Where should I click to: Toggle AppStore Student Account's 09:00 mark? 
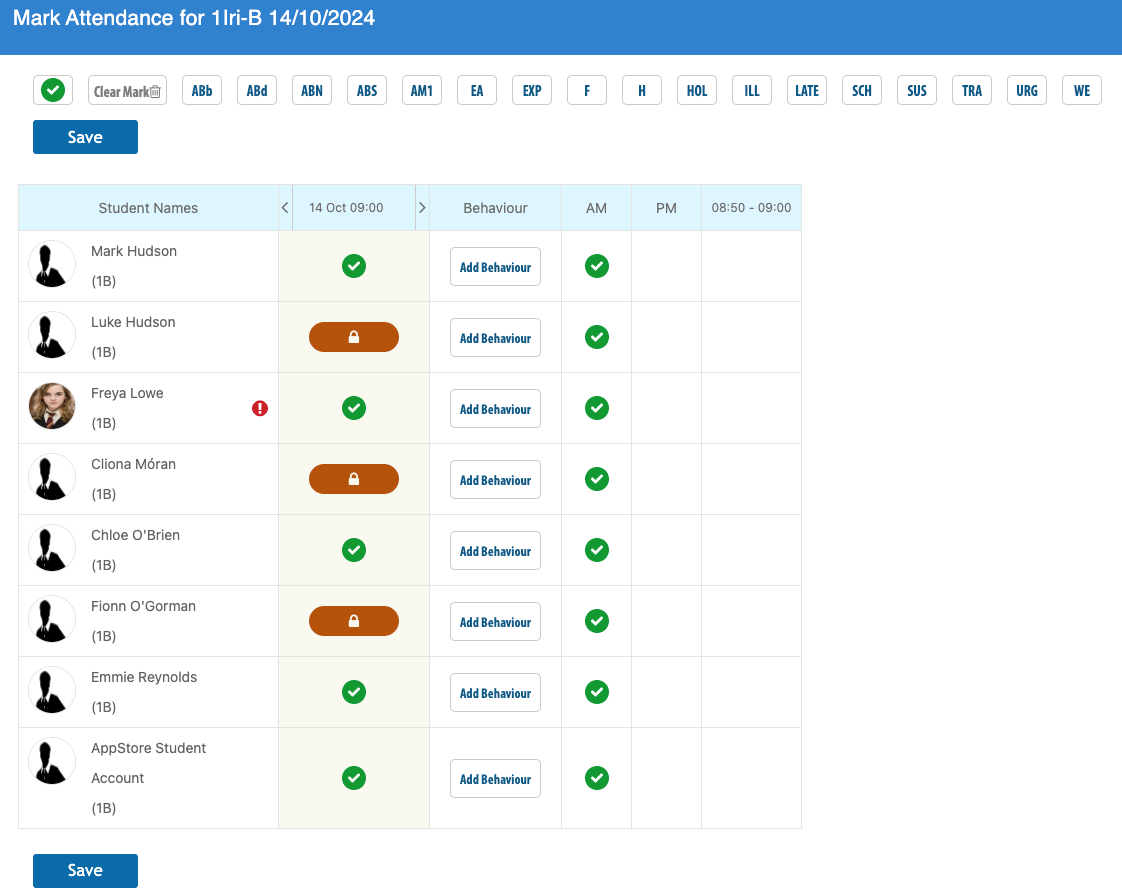(x=353, y=778)
